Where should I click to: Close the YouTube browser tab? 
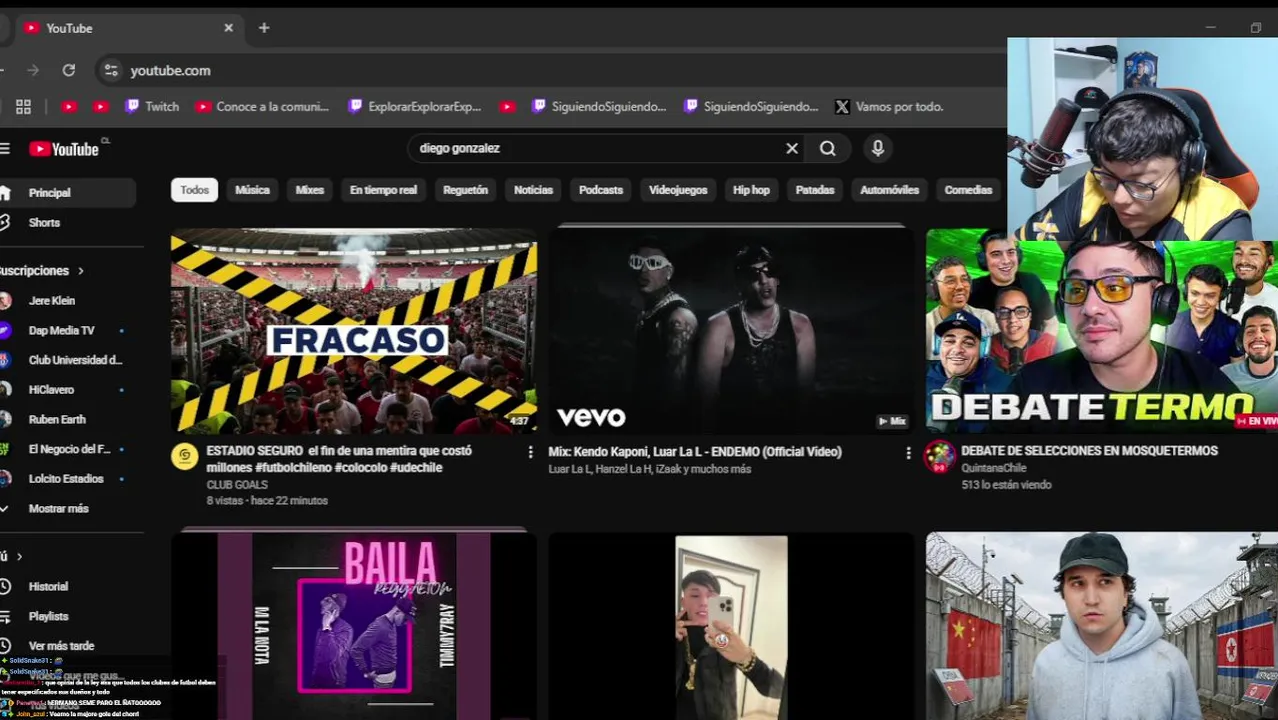[228, 28]
